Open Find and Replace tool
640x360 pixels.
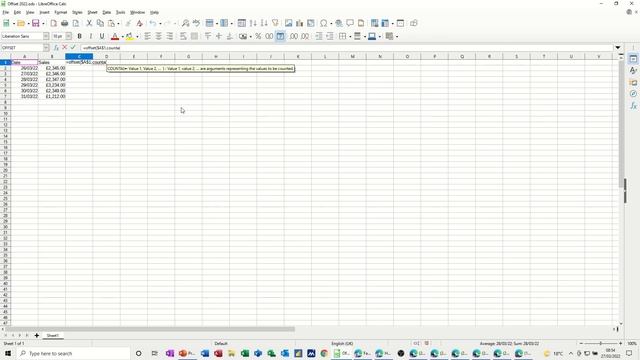pos(185,23)
